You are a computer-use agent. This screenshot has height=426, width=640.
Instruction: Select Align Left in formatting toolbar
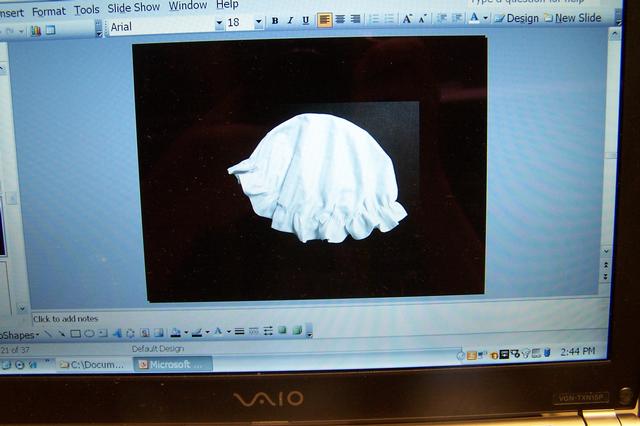324,20
